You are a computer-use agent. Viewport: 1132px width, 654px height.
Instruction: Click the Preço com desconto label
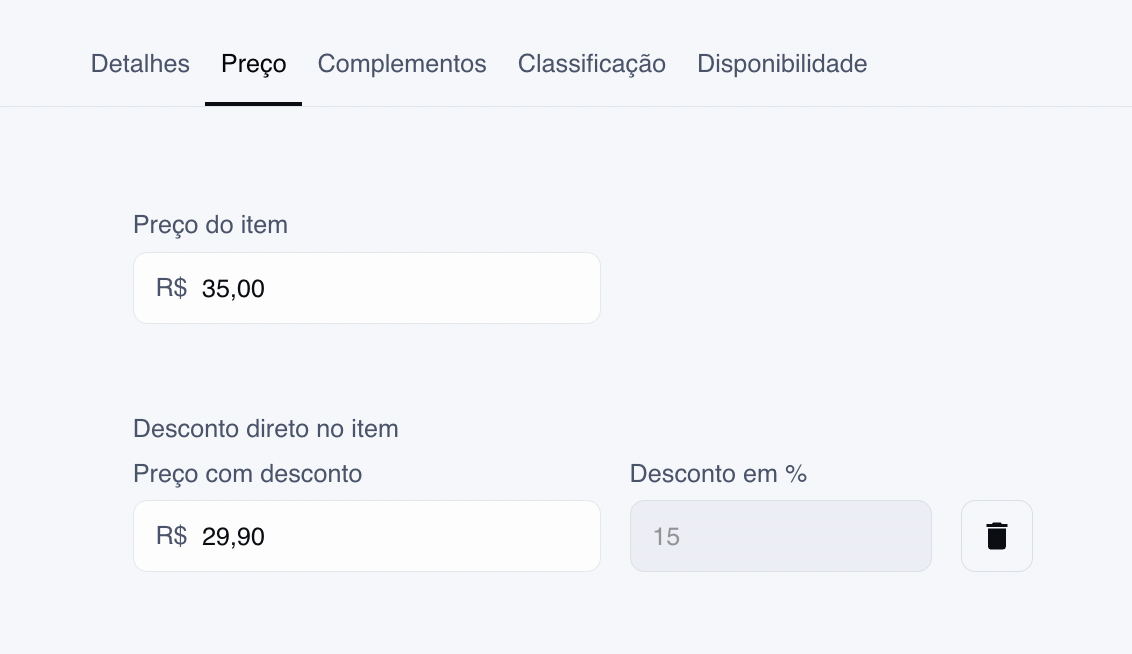tap(248, 474)
